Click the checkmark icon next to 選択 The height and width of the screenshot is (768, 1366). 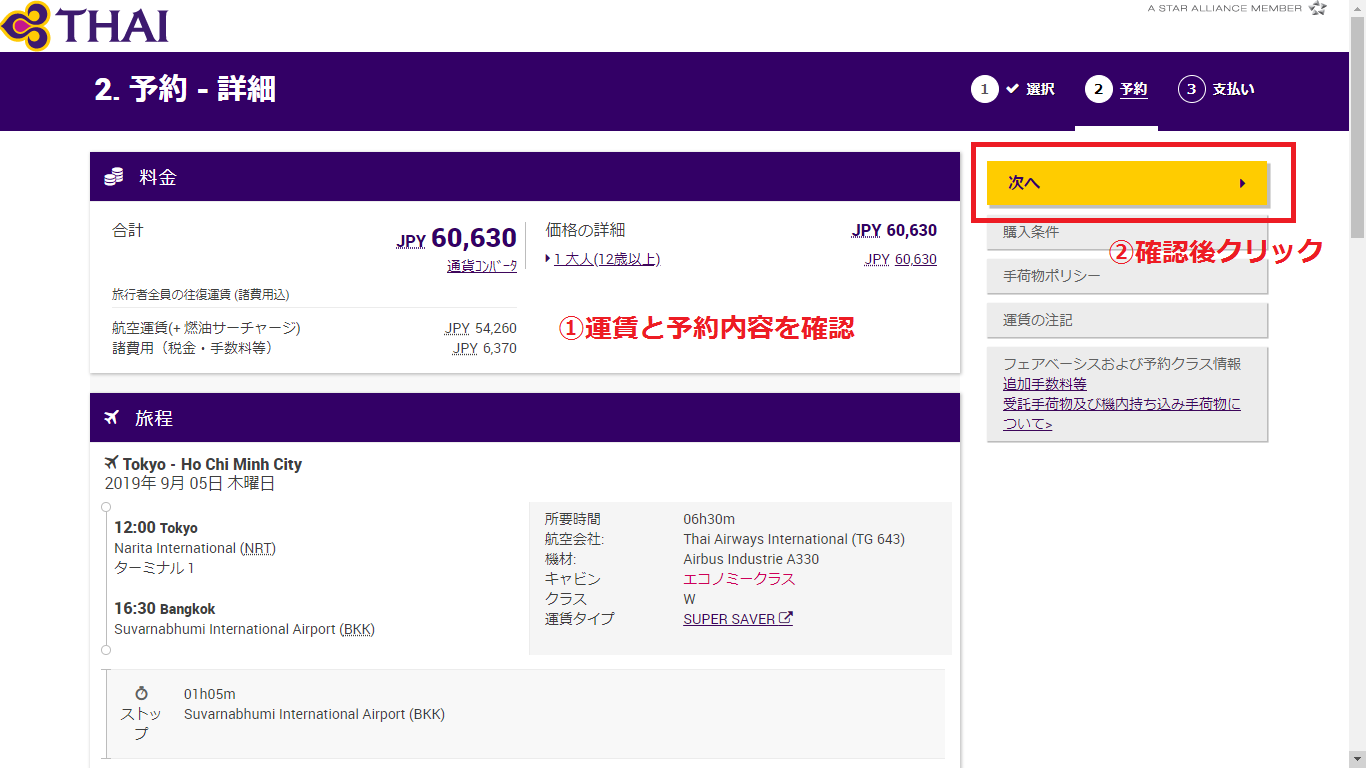(x=1012, y=89)
